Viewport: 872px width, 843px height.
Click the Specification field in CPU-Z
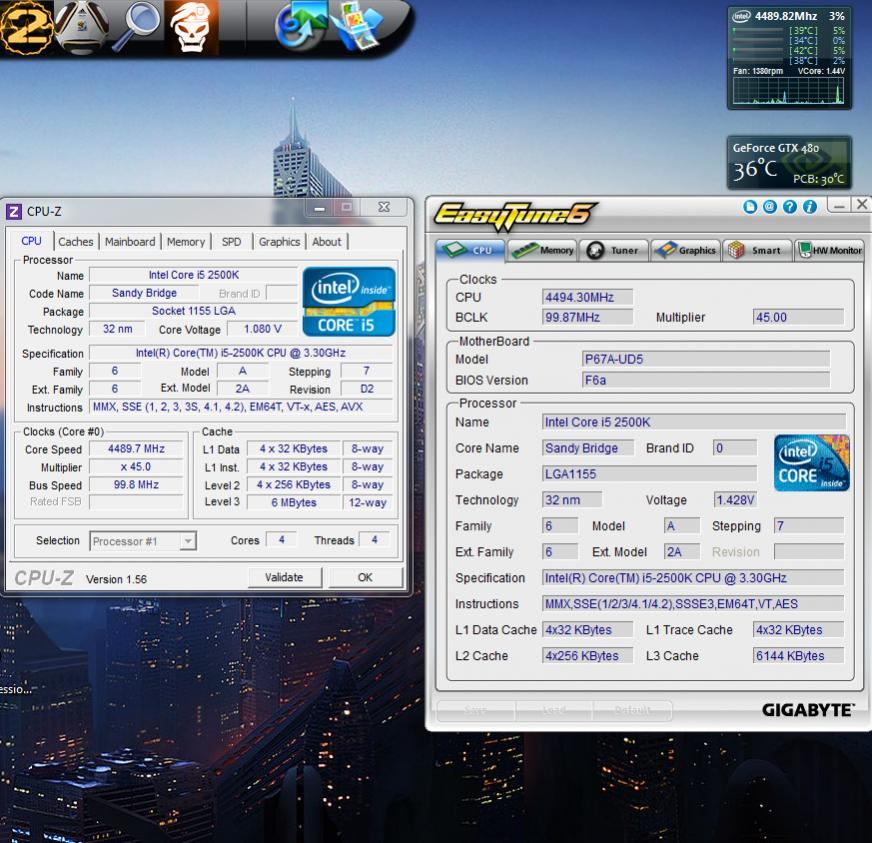point(241,353)
